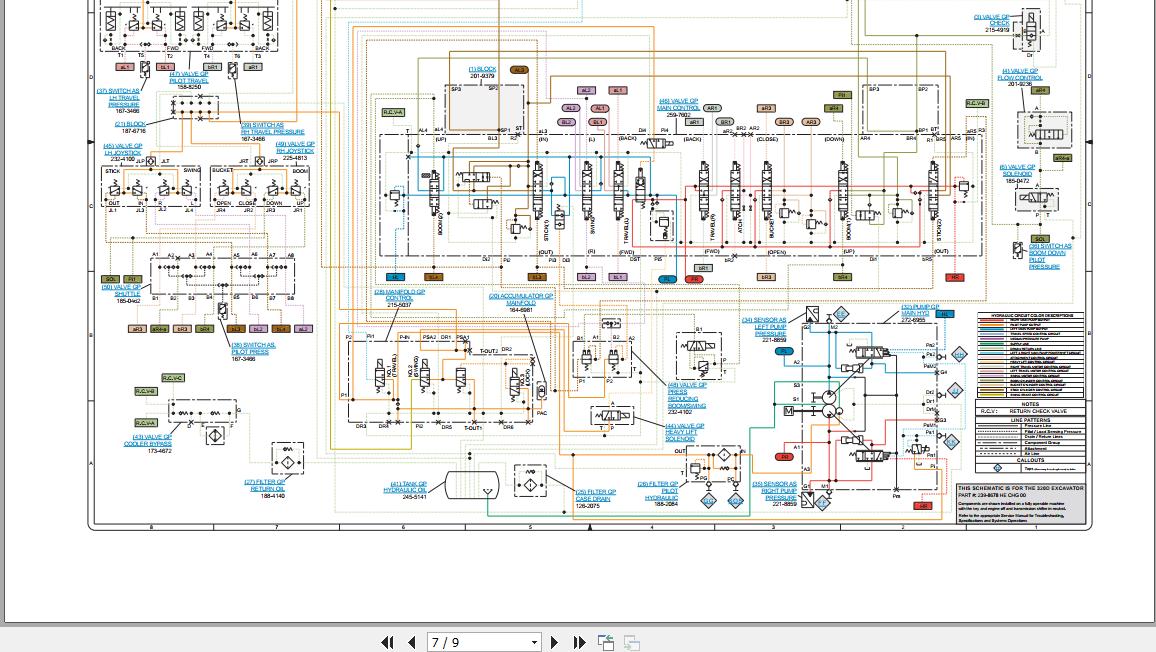Open the Accumulator GP Manifold link
This screenshot has width=1156, height=652.
point(520,299)
